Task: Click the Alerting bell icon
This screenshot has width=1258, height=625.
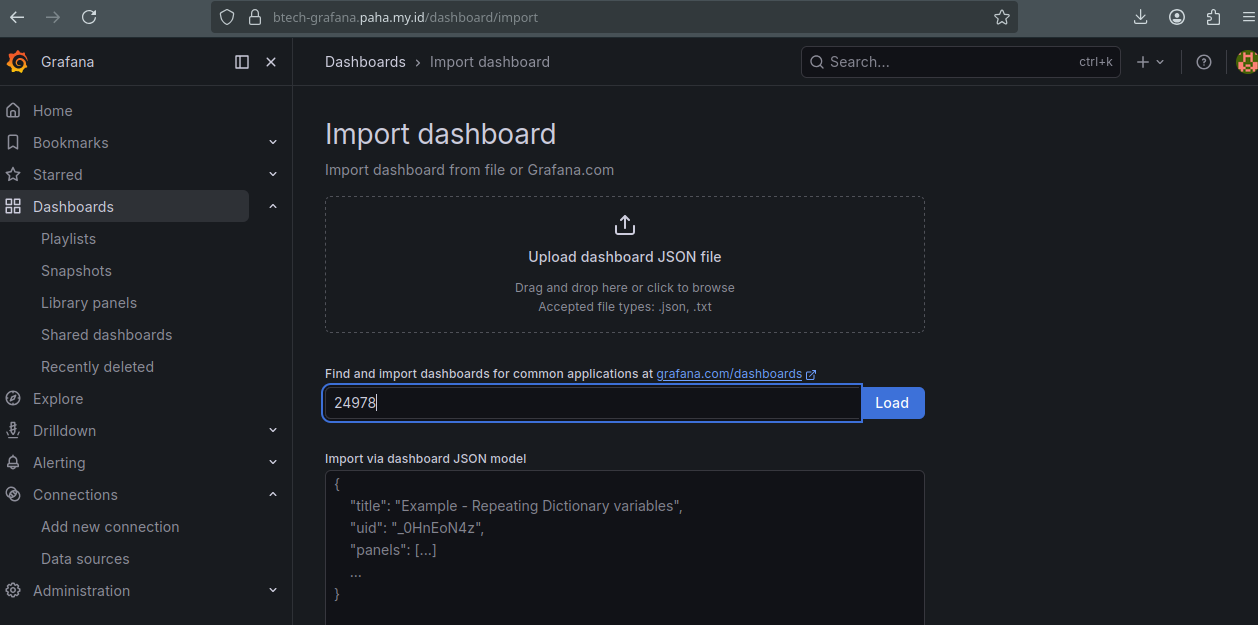Action: 13,463
